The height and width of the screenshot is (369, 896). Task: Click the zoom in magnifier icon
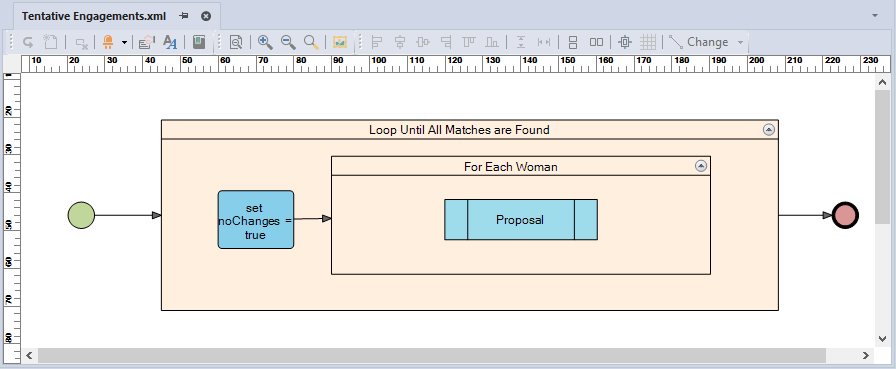click(265, 42)
